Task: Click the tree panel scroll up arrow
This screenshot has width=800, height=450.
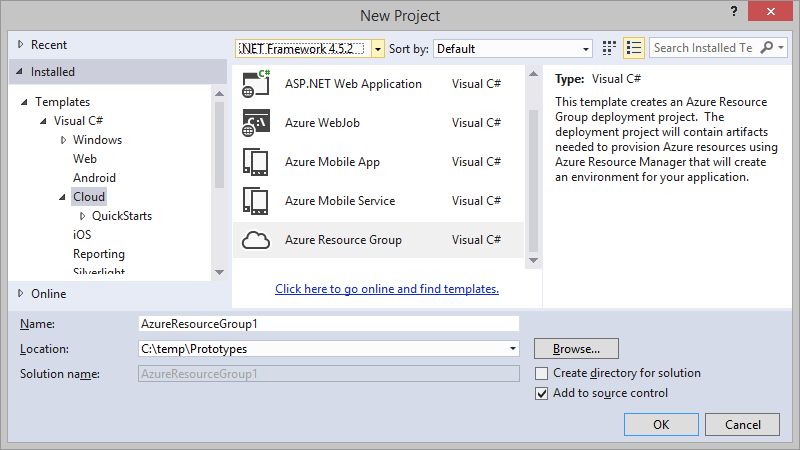Action: pos(219,93)
